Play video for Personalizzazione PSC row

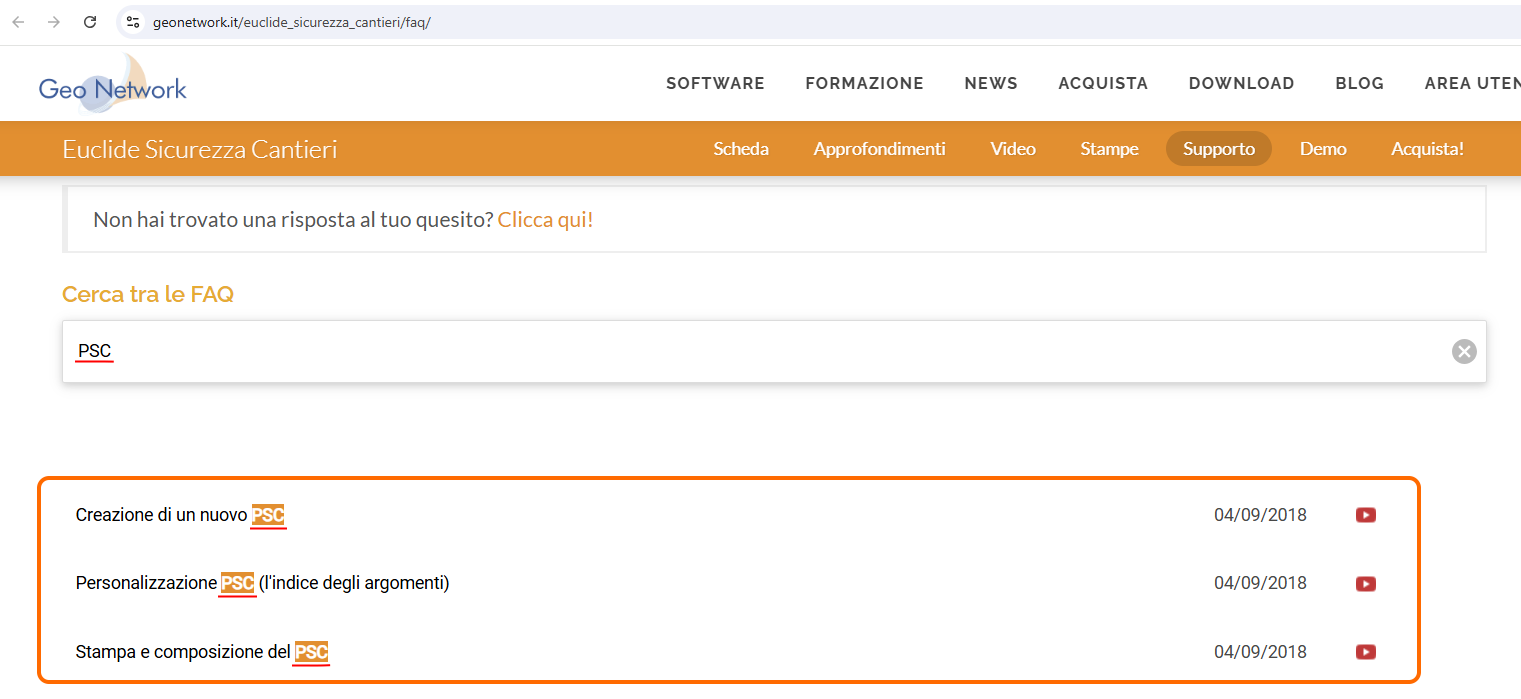1365,583
